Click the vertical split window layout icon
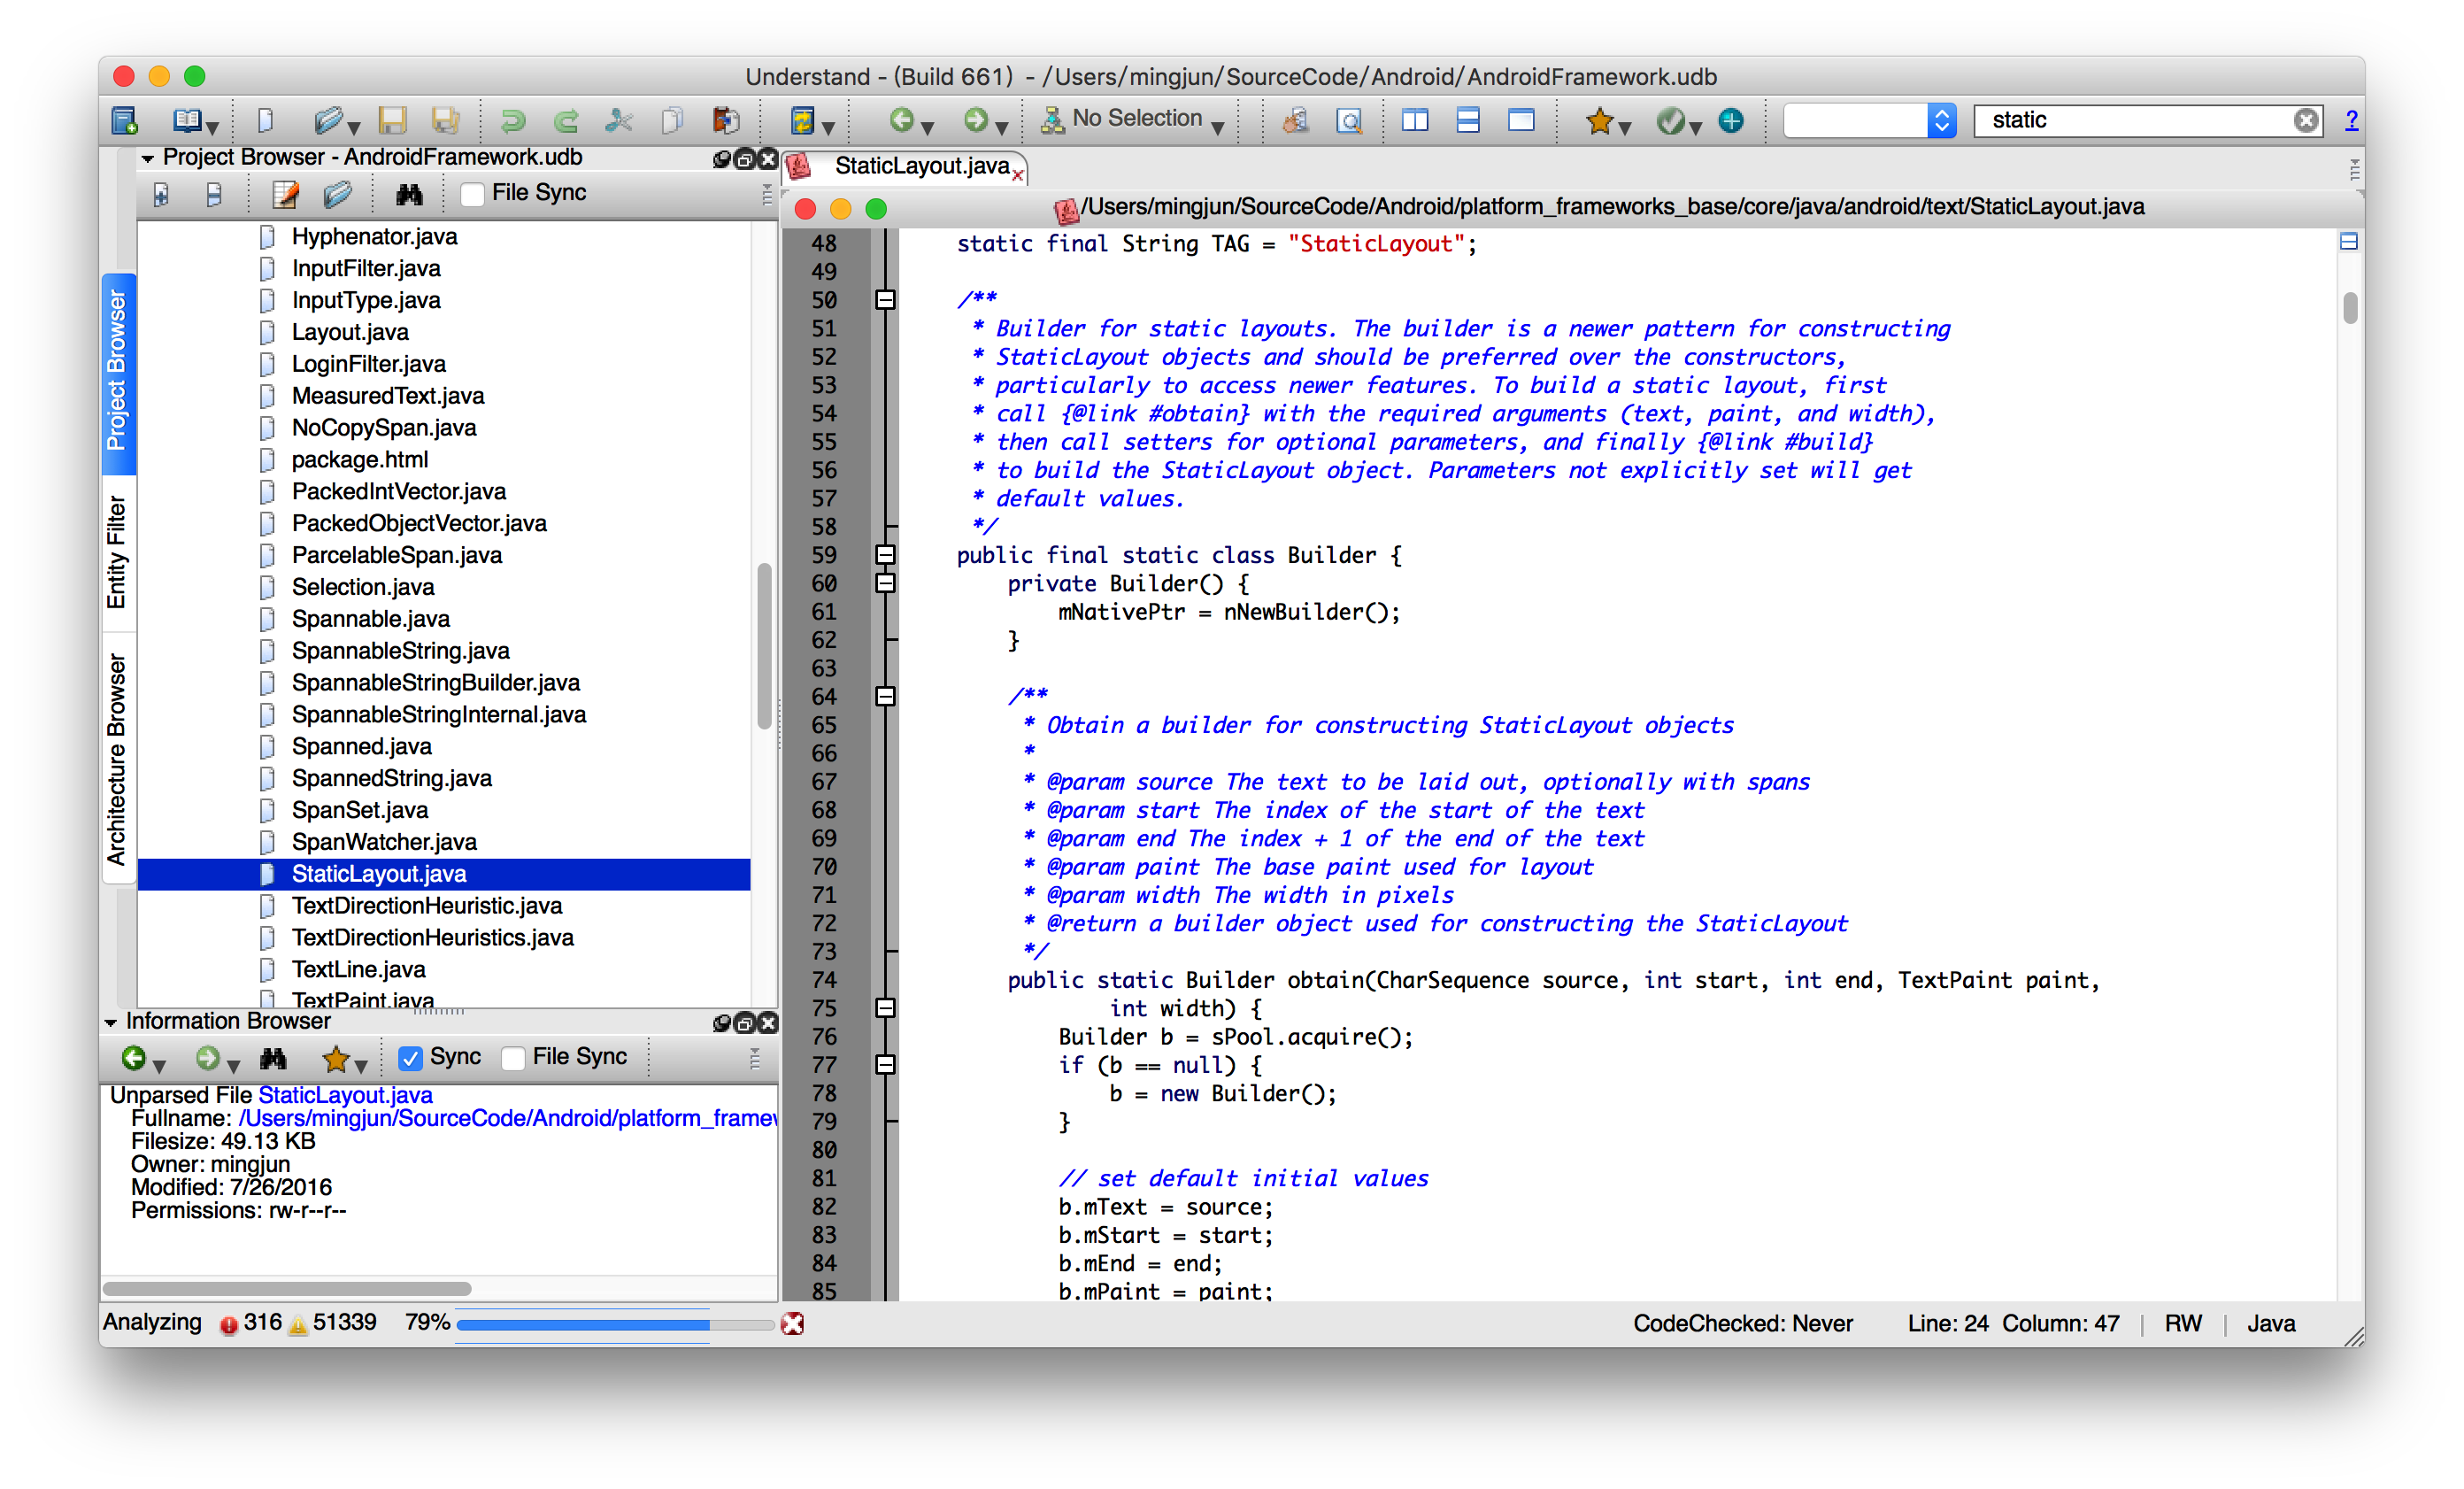 [1414, 121]
